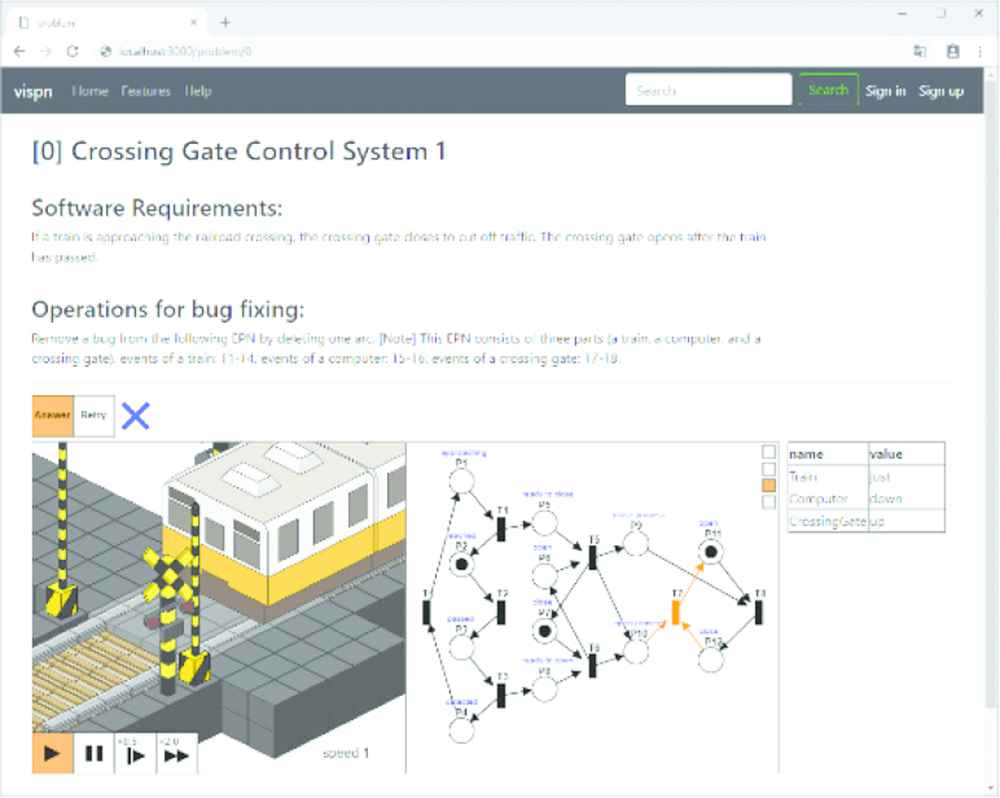Image resolution: width=1000 pixels, height=798 pixels.
Task: Toggle the second white square checkbox
Action: [x=768, y=468]
